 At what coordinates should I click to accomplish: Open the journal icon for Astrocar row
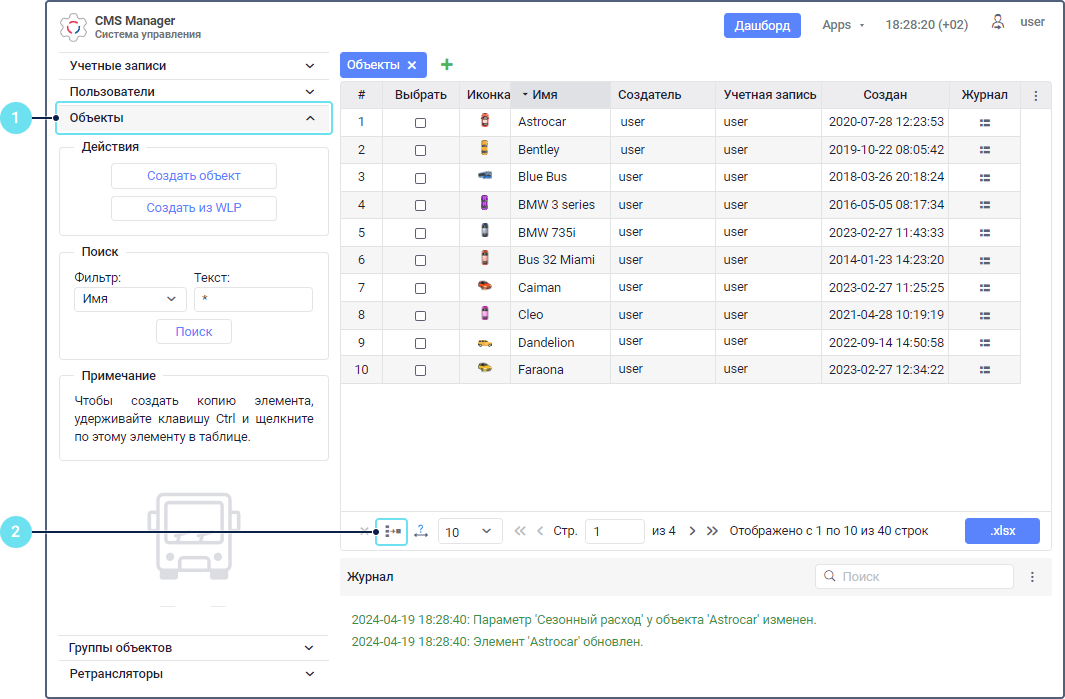985,122
